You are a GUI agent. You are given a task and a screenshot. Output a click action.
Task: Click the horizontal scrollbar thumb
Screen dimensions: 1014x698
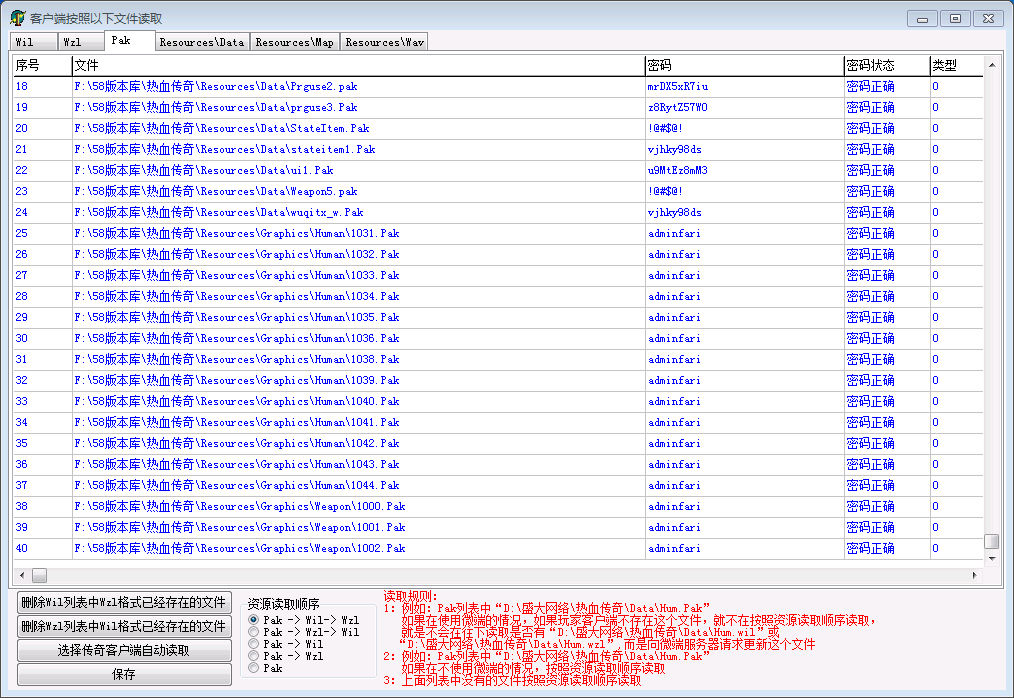(39, 574)
